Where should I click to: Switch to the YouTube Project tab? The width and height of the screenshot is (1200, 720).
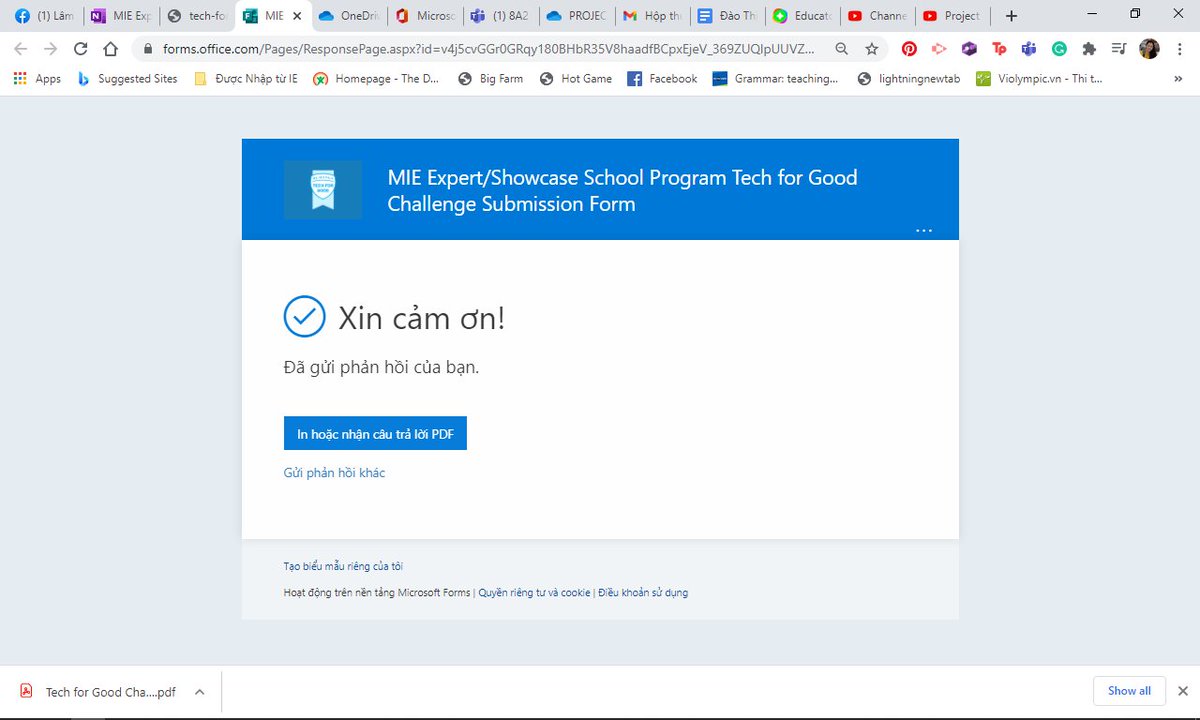click(954, 16)
